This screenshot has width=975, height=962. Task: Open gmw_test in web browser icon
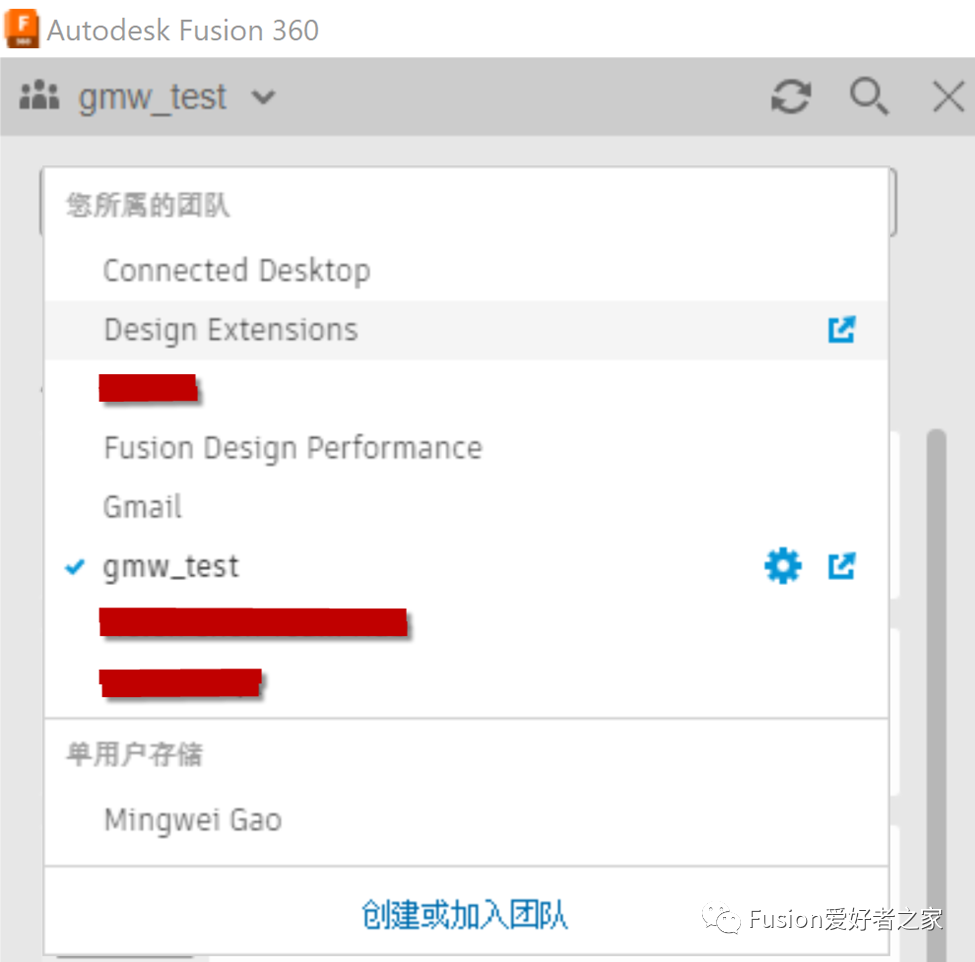click(x=842, y=567)
